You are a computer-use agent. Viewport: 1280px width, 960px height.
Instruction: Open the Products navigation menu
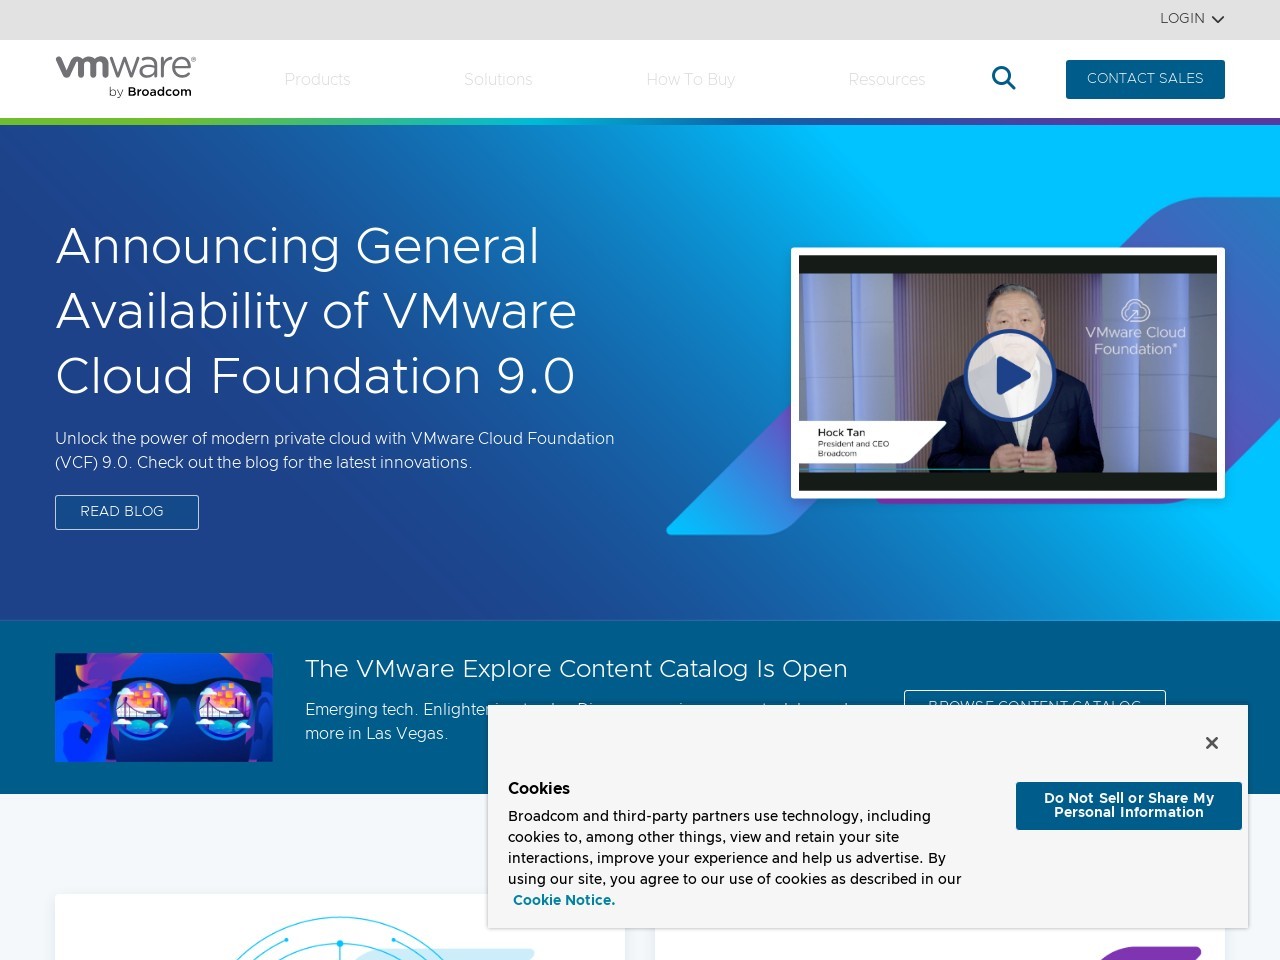(317, 79)
